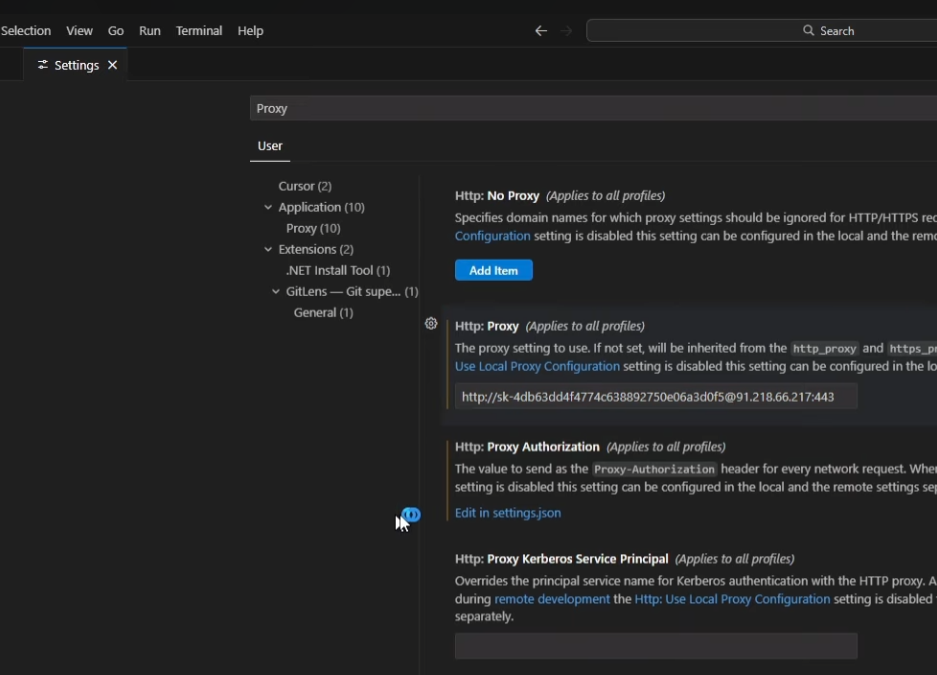The image size is (937, 675).
Task: Go back using the left arrow
Action: tap(541, 31)
